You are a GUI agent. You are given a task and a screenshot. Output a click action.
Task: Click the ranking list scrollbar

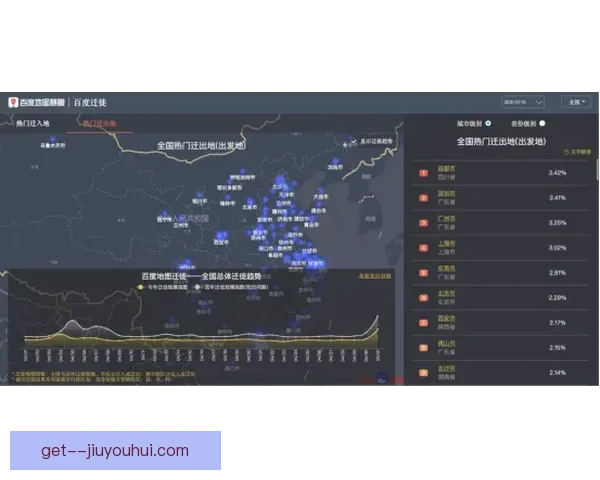click(597, 170)
